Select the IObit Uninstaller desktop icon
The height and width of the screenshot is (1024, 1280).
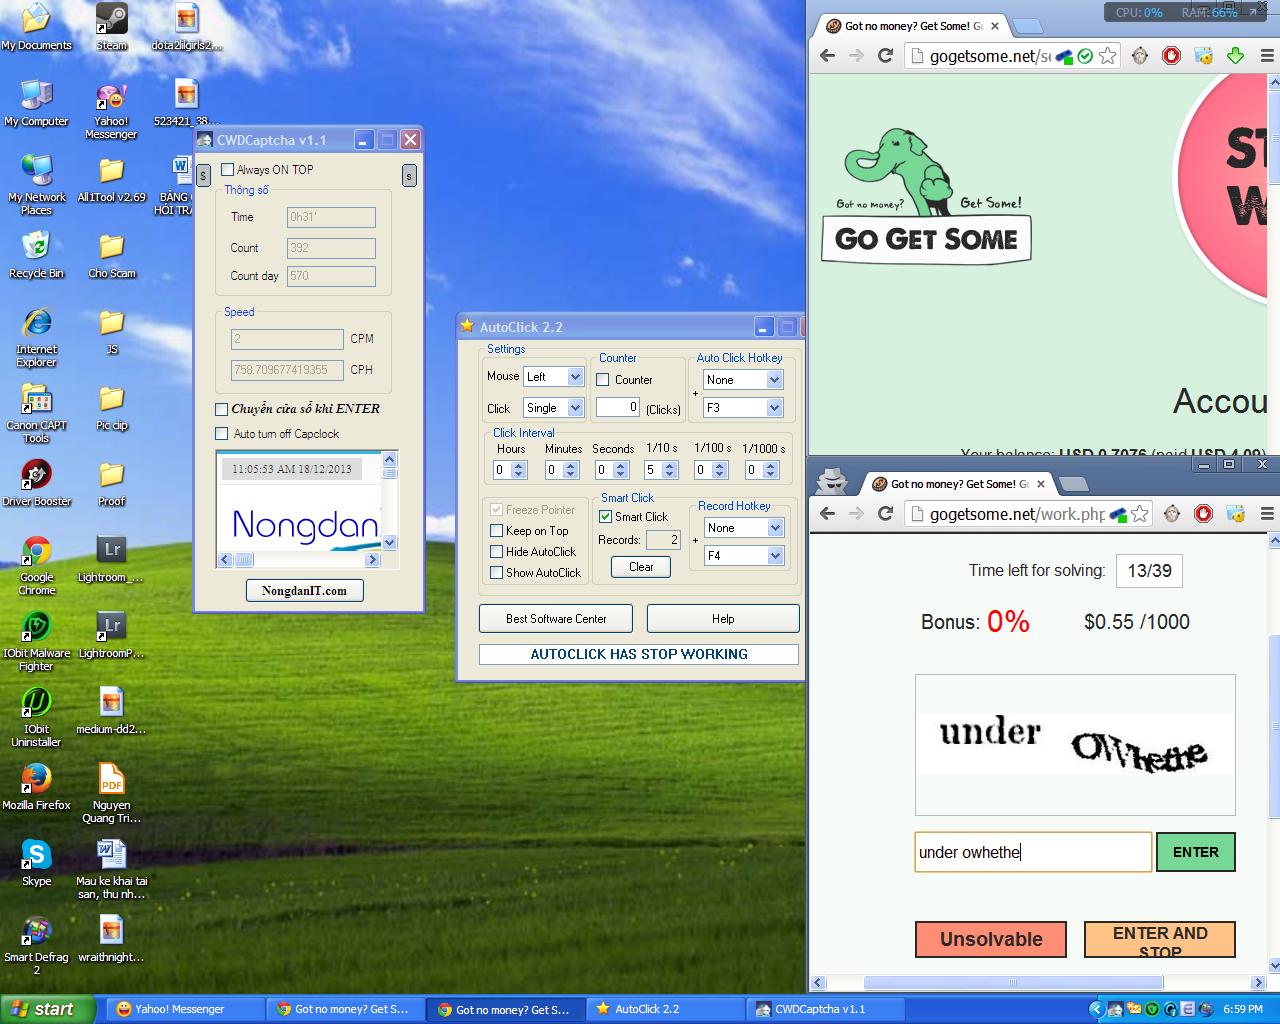click(x=36, y=718)
